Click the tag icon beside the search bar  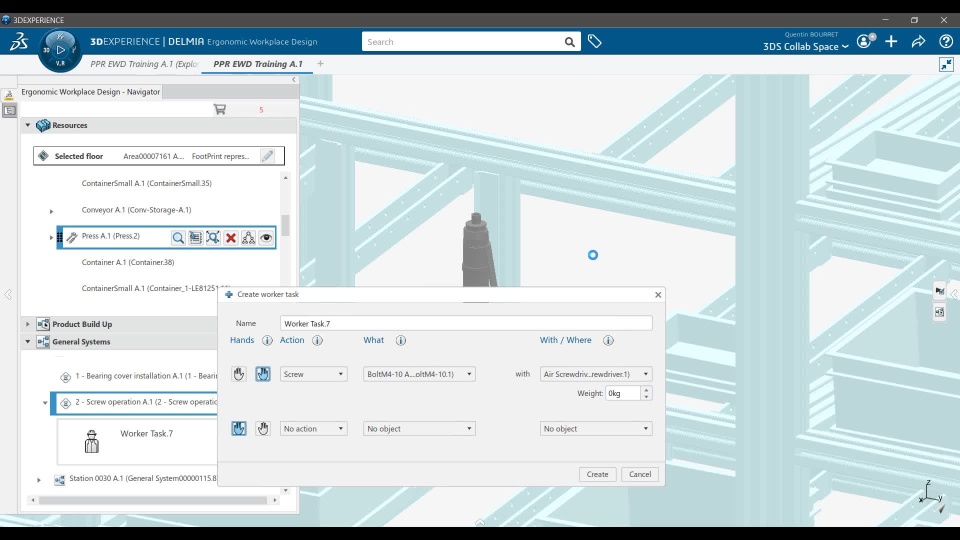[x=594, y=42]
